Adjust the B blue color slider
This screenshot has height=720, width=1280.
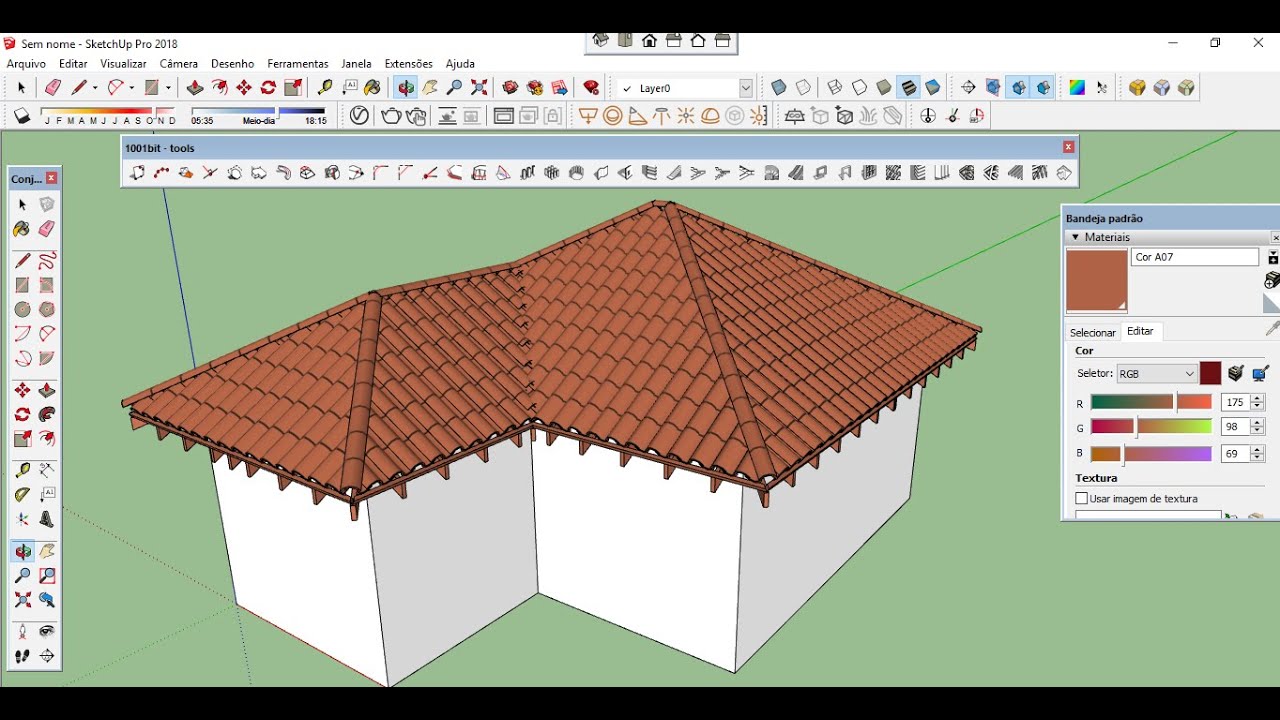[x=1151, y=454]
